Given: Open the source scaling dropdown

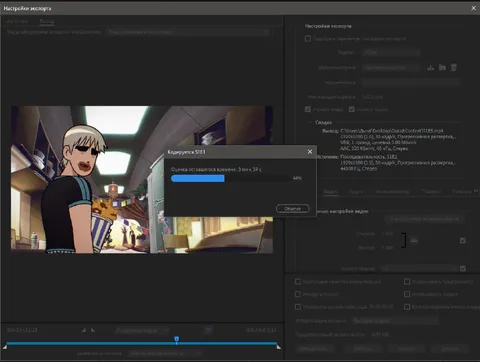Looking at the screenshot, I should coord(188,32).
